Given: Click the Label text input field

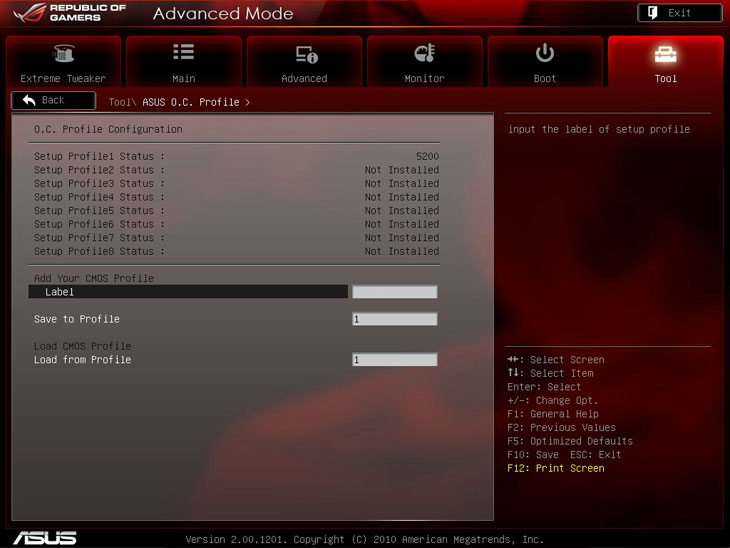Looking at the screenshot, I should [394, 292].
